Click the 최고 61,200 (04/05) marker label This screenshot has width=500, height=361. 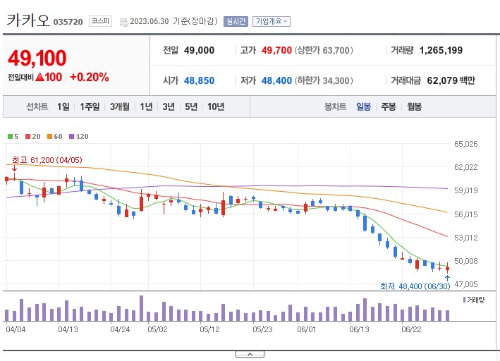point(47,160)
